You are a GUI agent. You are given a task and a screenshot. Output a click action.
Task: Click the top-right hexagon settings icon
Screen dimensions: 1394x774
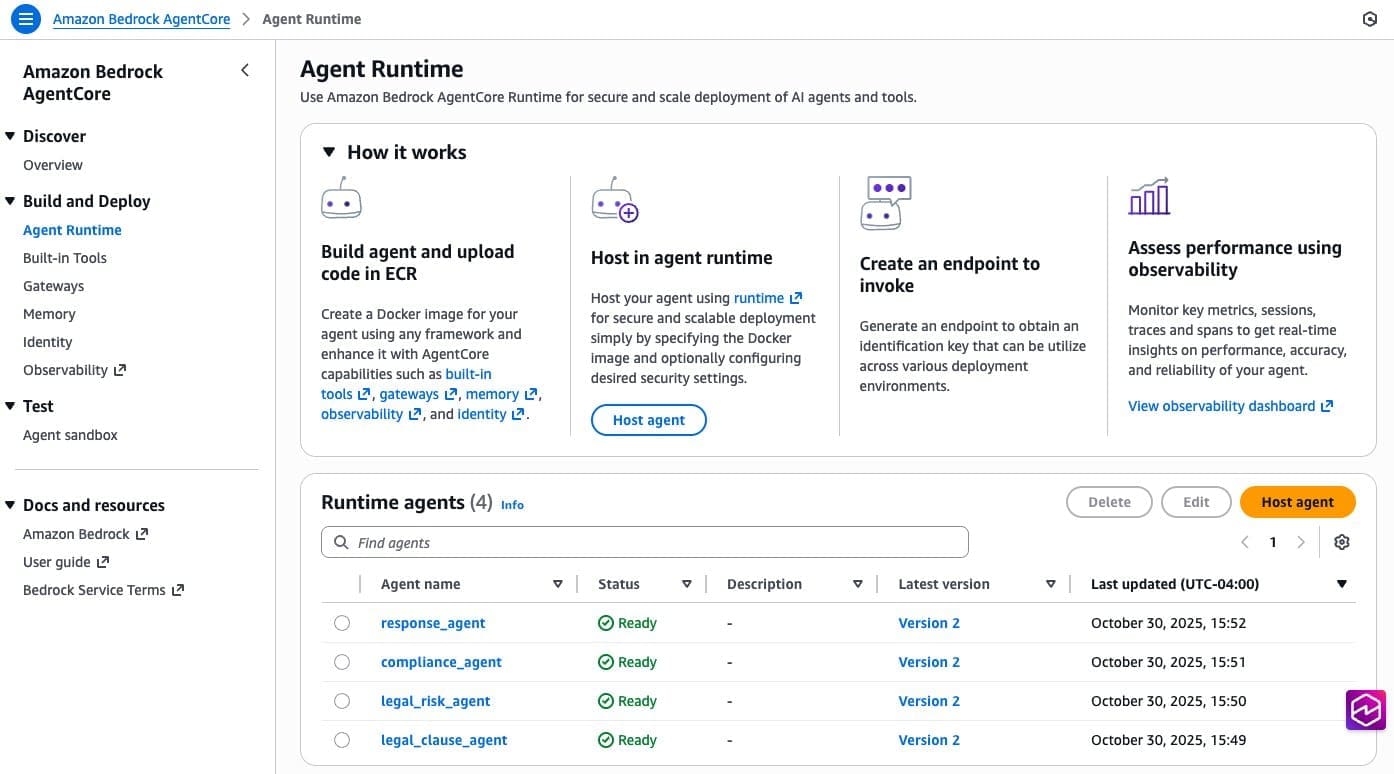click(1370, 19)
